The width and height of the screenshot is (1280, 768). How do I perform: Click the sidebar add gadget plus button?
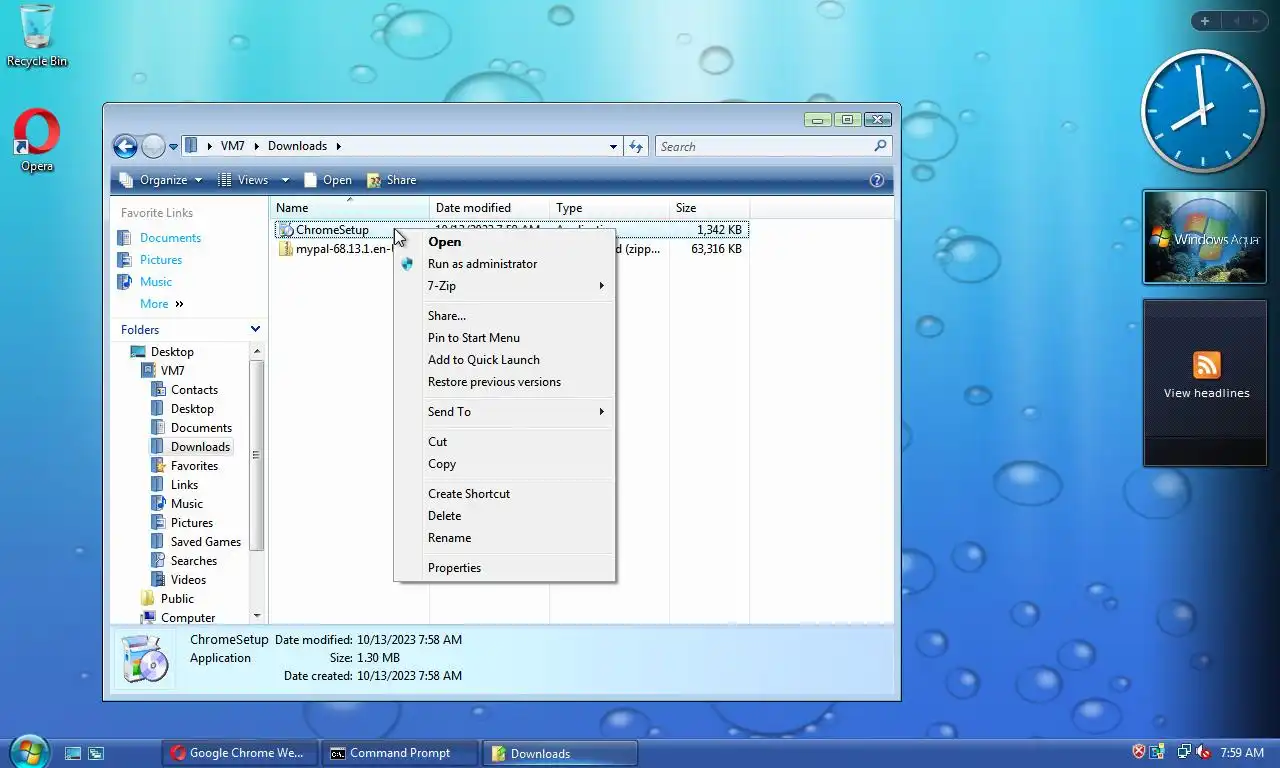1205,21
